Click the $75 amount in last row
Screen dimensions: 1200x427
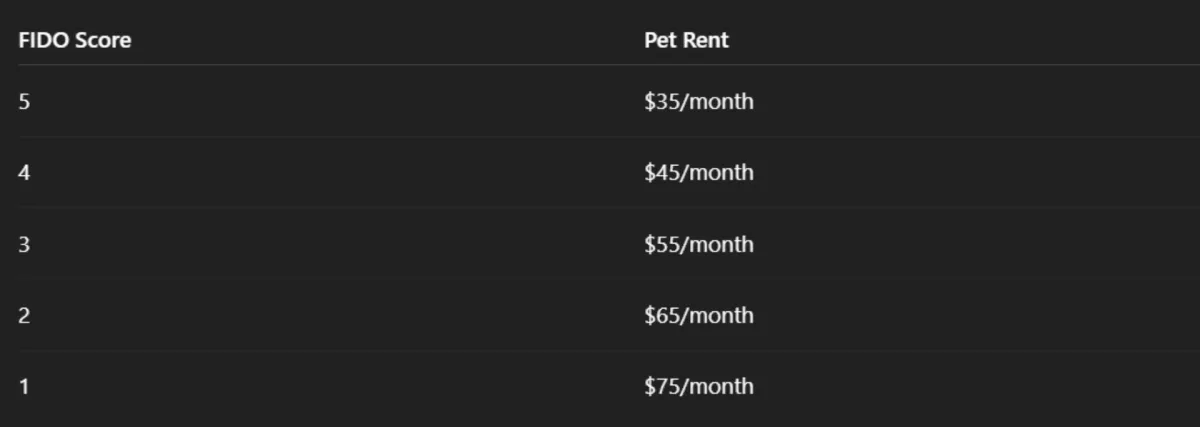point(661,386)
